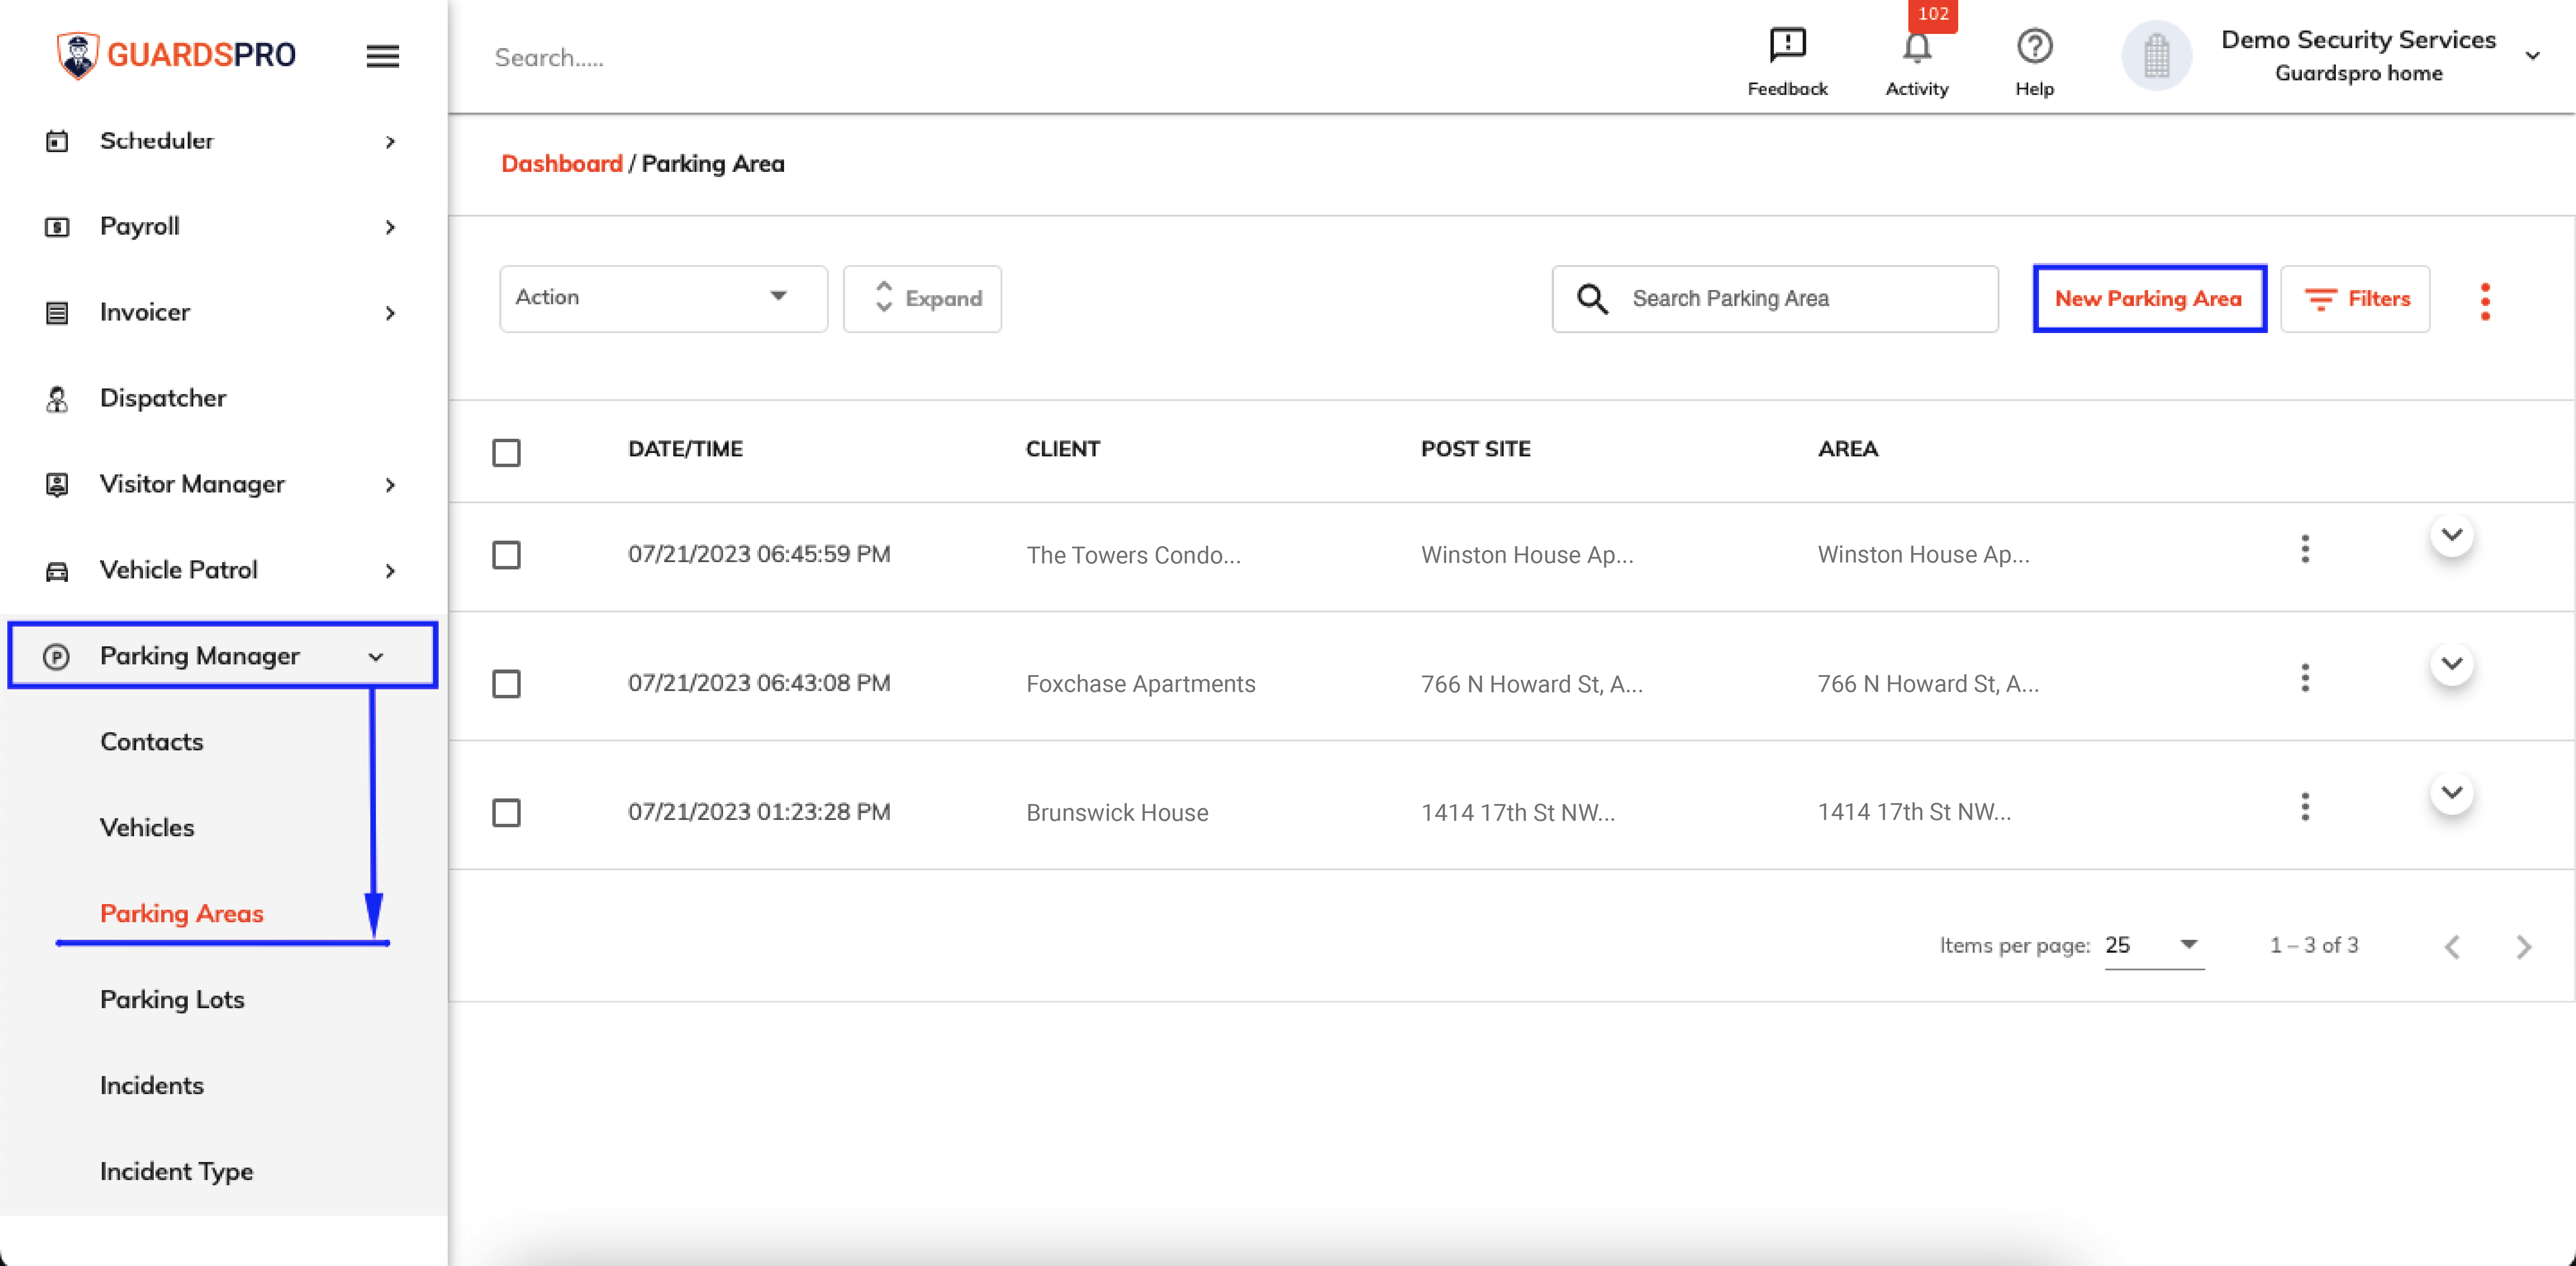Image resolution: width=2576 pixels, height=1266 pixels.
Task: Check the The Towers Condo row checkbox
Action: [506, 555]
